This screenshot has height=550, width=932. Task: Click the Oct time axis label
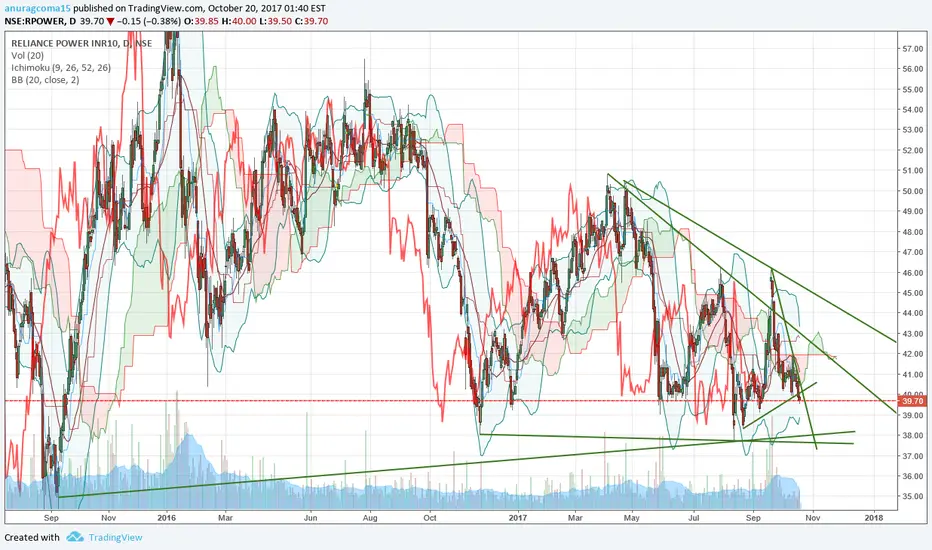coord(430,518)
